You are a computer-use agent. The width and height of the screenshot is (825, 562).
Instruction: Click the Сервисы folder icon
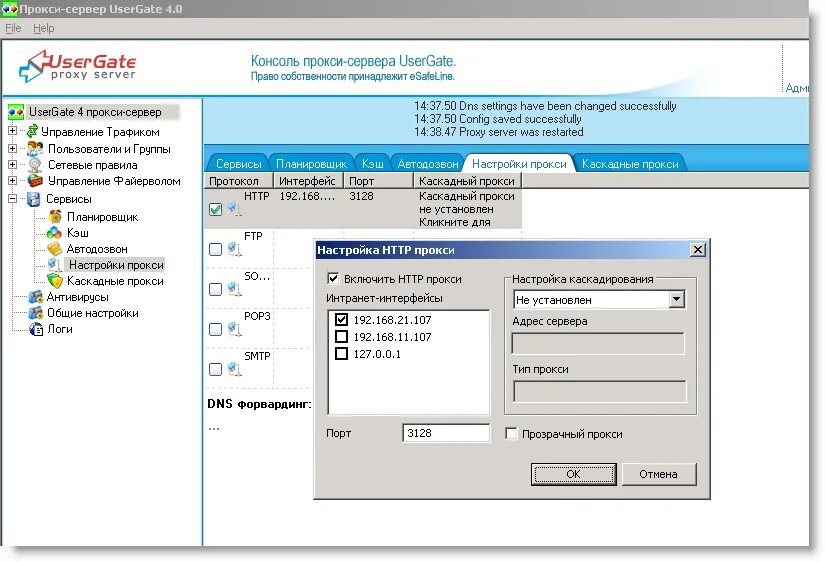pos(34,199)
